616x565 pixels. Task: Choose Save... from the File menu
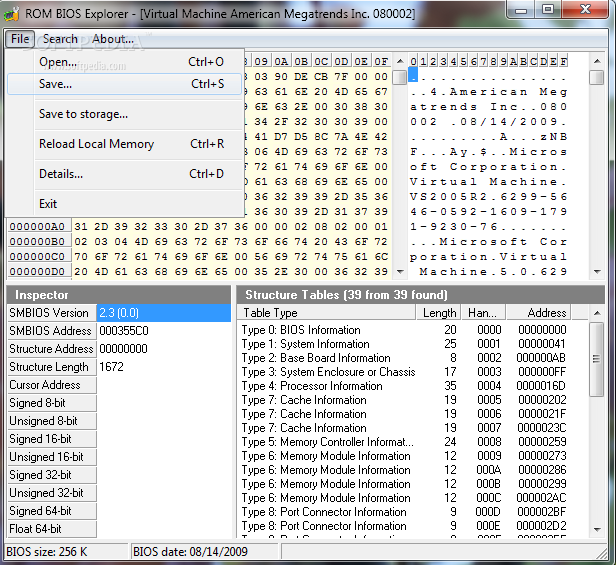(125, 84)
